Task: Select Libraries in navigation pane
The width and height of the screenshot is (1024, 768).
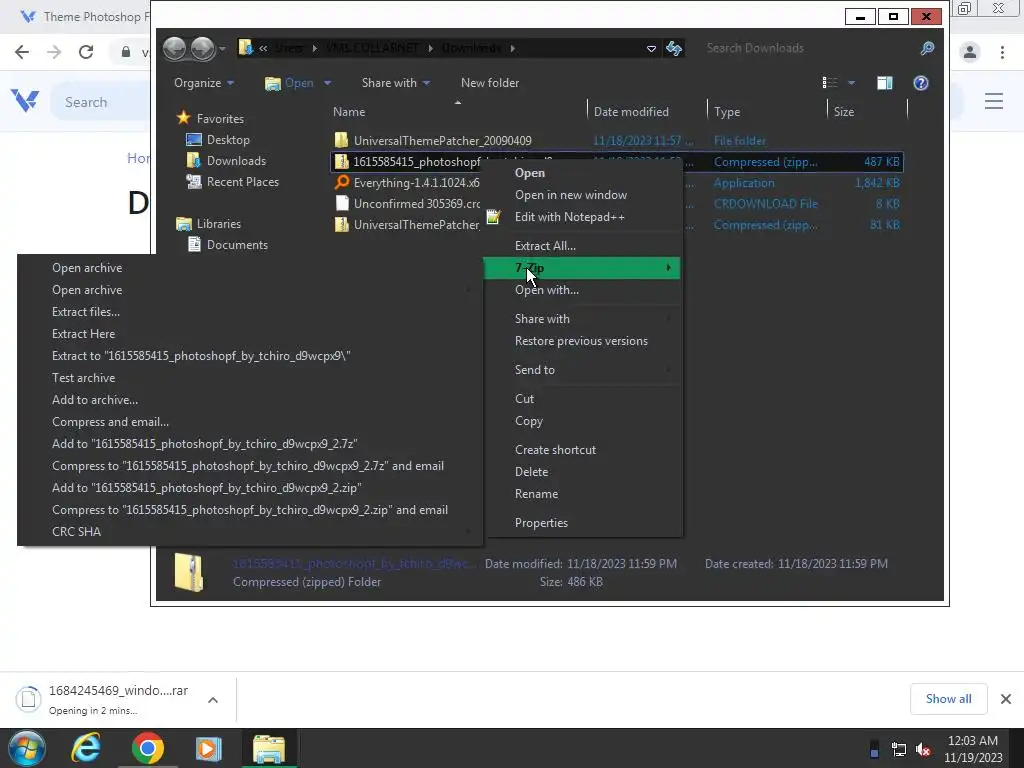Action: (218, 223)
